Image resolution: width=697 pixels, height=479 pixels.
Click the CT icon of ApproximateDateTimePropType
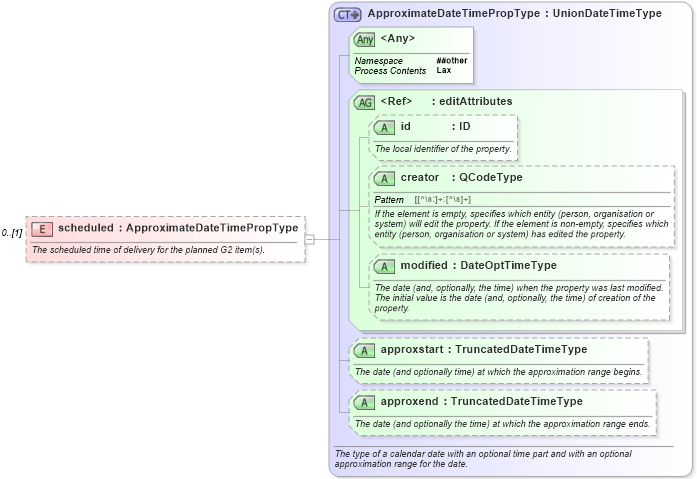click(348, 15)
